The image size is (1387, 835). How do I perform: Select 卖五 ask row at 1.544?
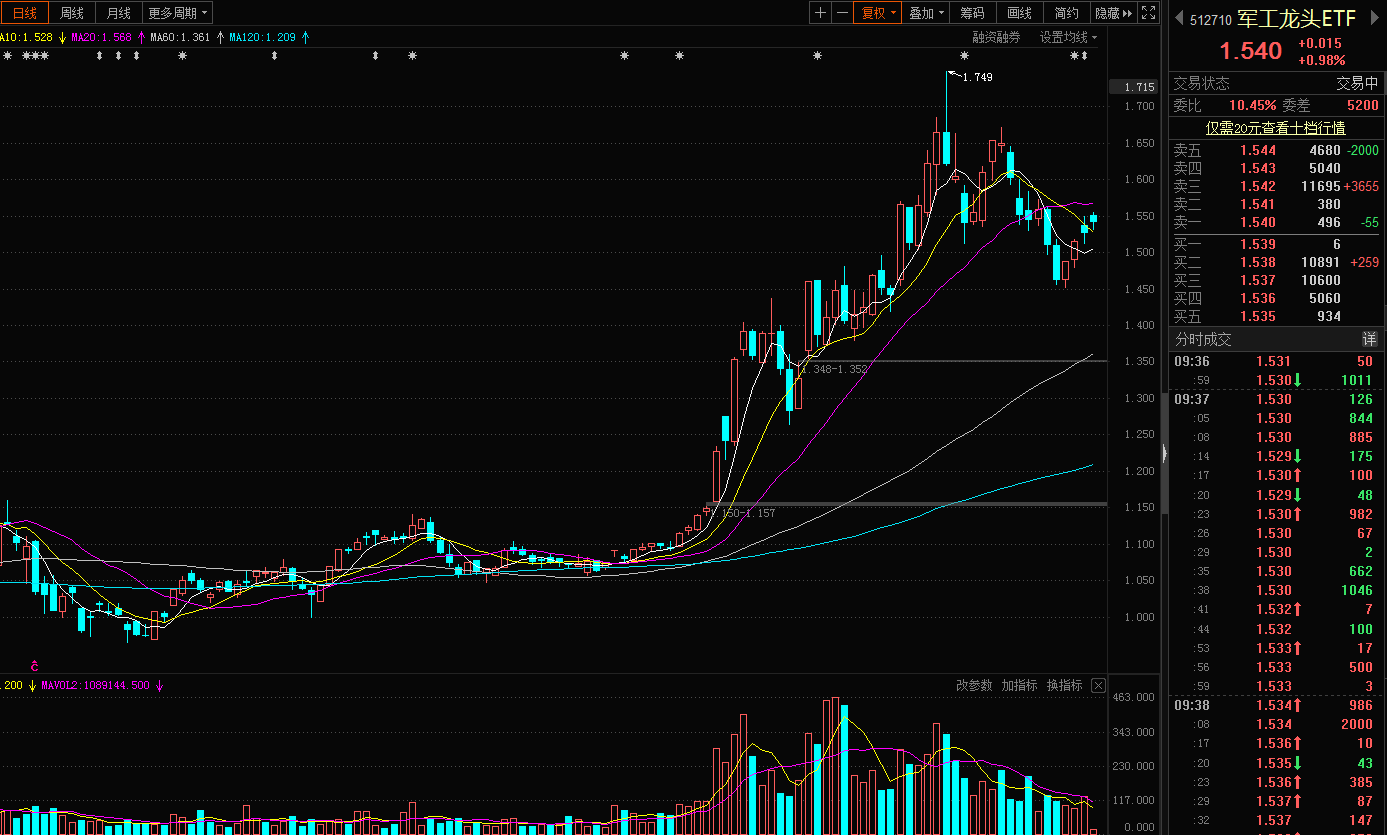click(x=1277, y=150)
